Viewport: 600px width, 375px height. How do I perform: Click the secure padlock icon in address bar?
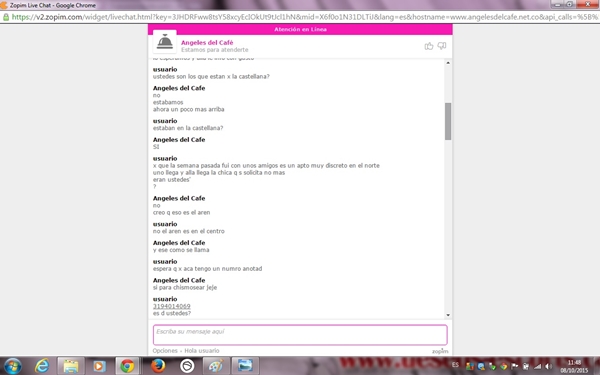click(5, 17)
